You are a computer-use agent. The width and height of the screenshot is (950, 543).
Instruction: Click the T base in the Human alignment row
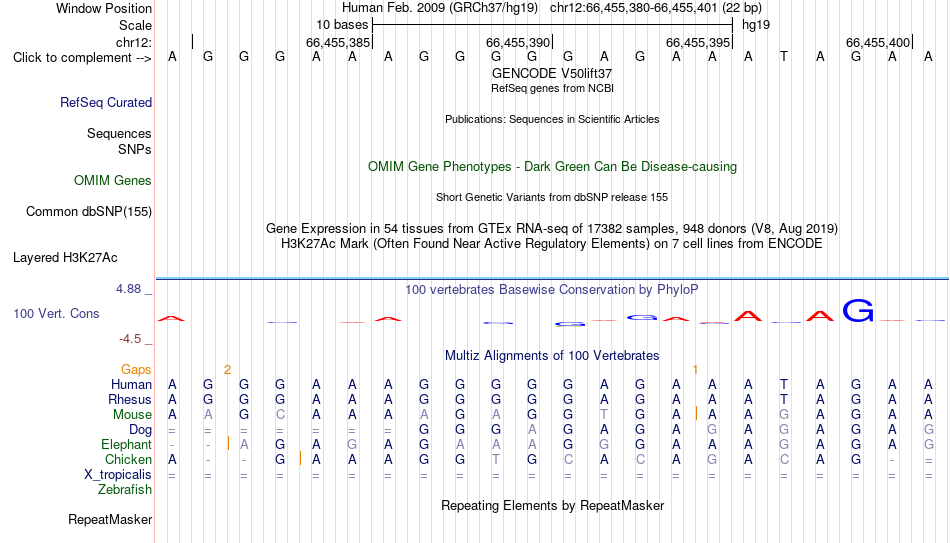coord(784,384)
